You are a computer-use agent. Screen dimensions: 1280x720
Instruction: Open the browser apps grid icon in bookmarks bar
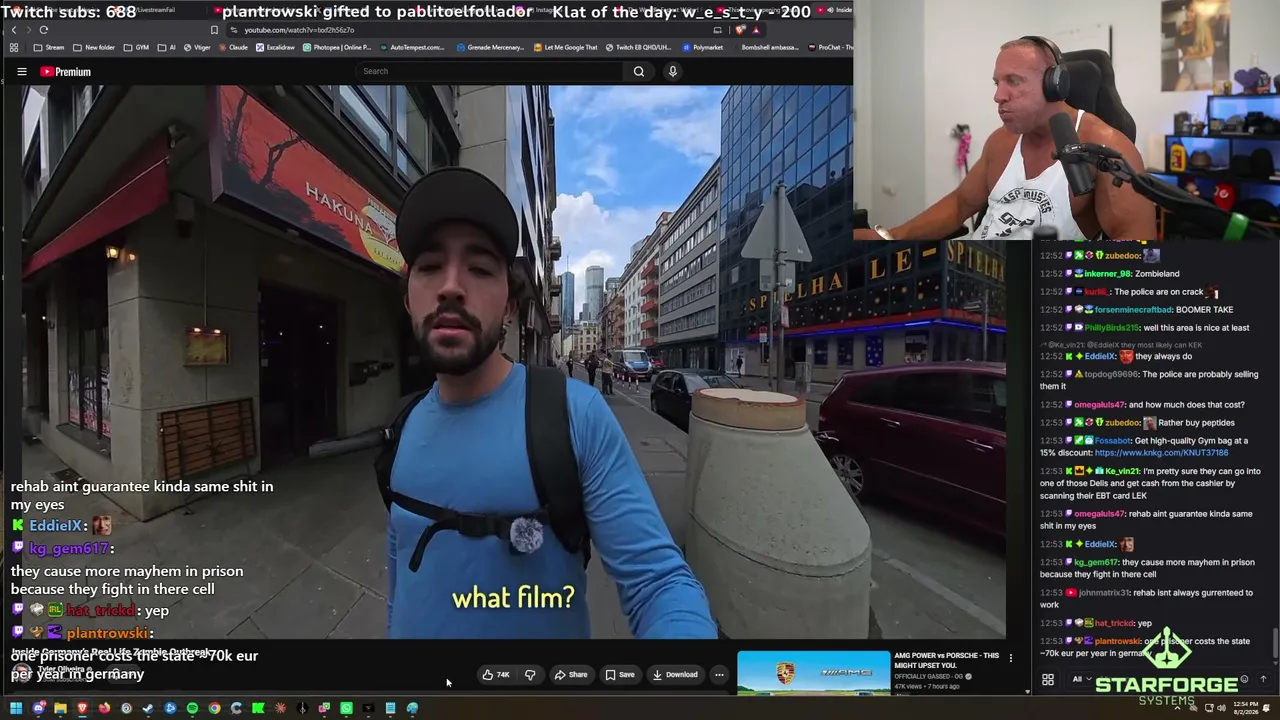(14, 47)
